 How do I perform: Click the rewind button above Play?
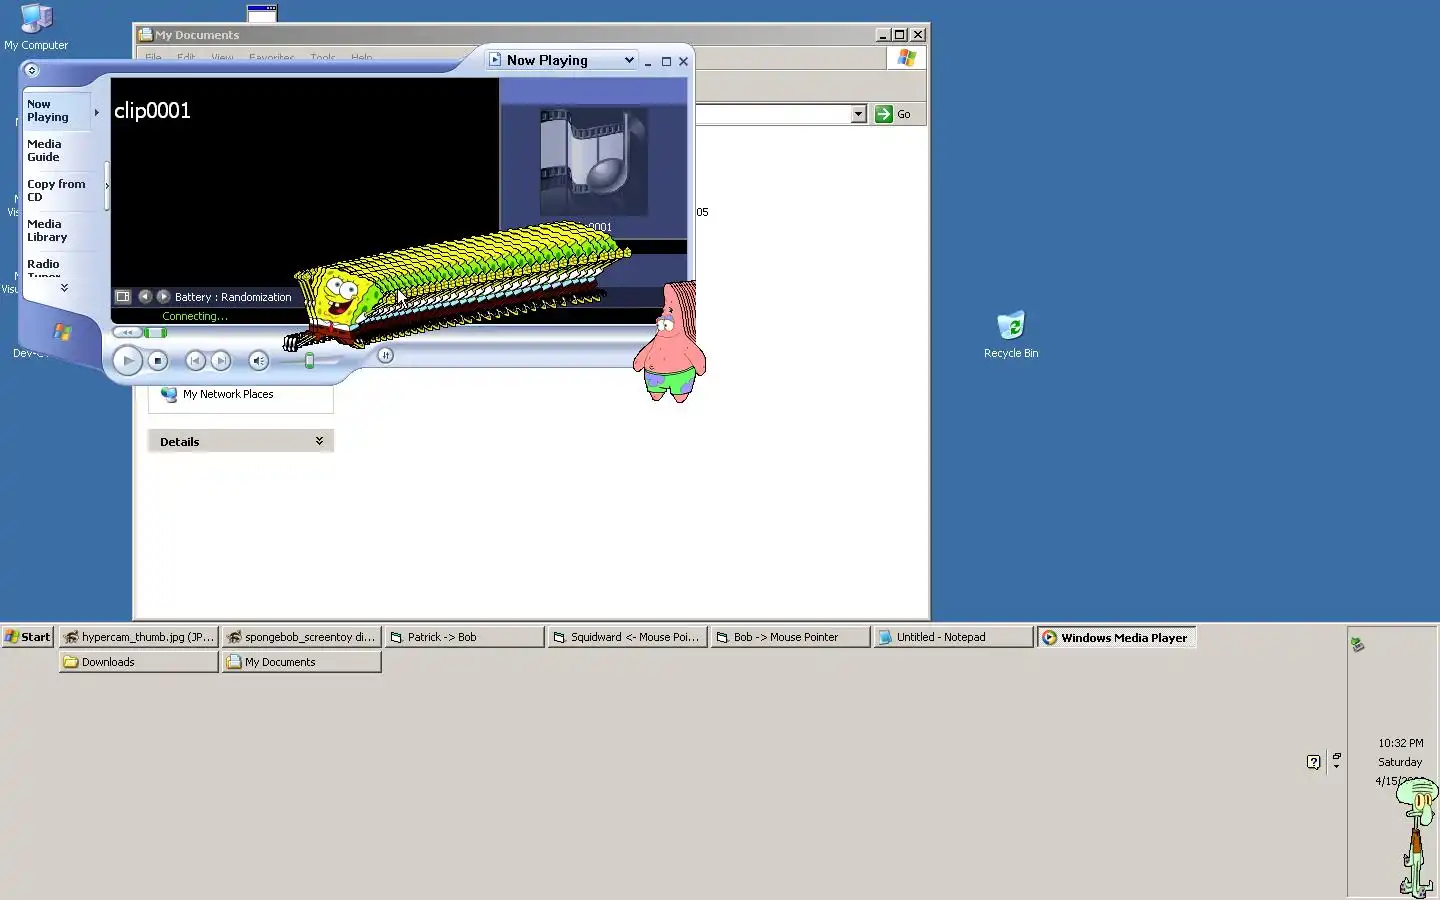coord(127,332)
